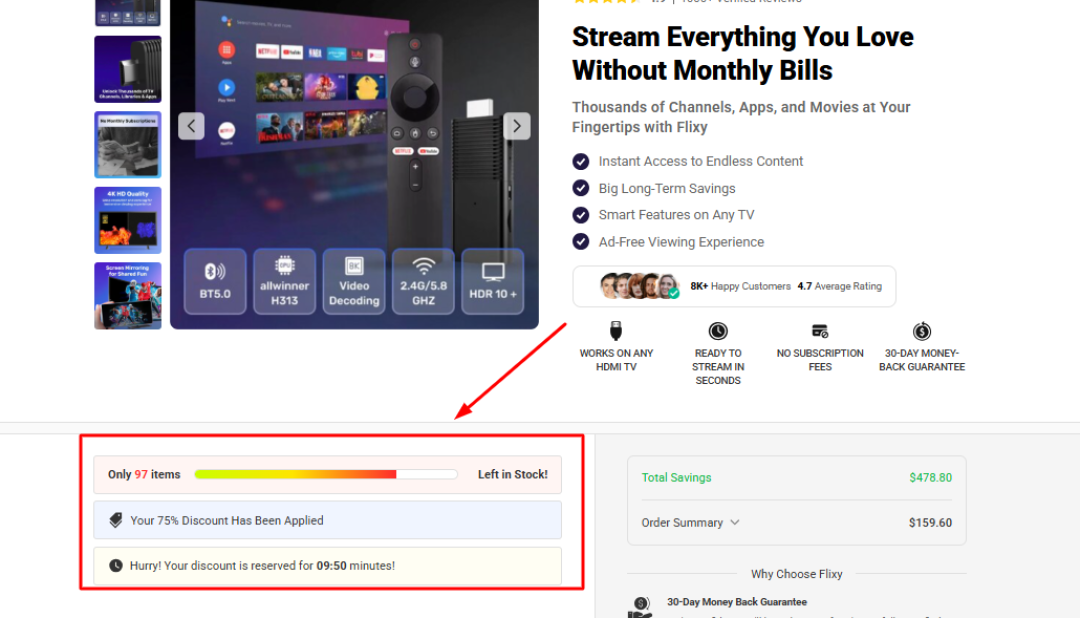Click the 'Thousands of Channels, Apps, and Movies' subtitle
The image size is (1080, 618).
(741, 117)
